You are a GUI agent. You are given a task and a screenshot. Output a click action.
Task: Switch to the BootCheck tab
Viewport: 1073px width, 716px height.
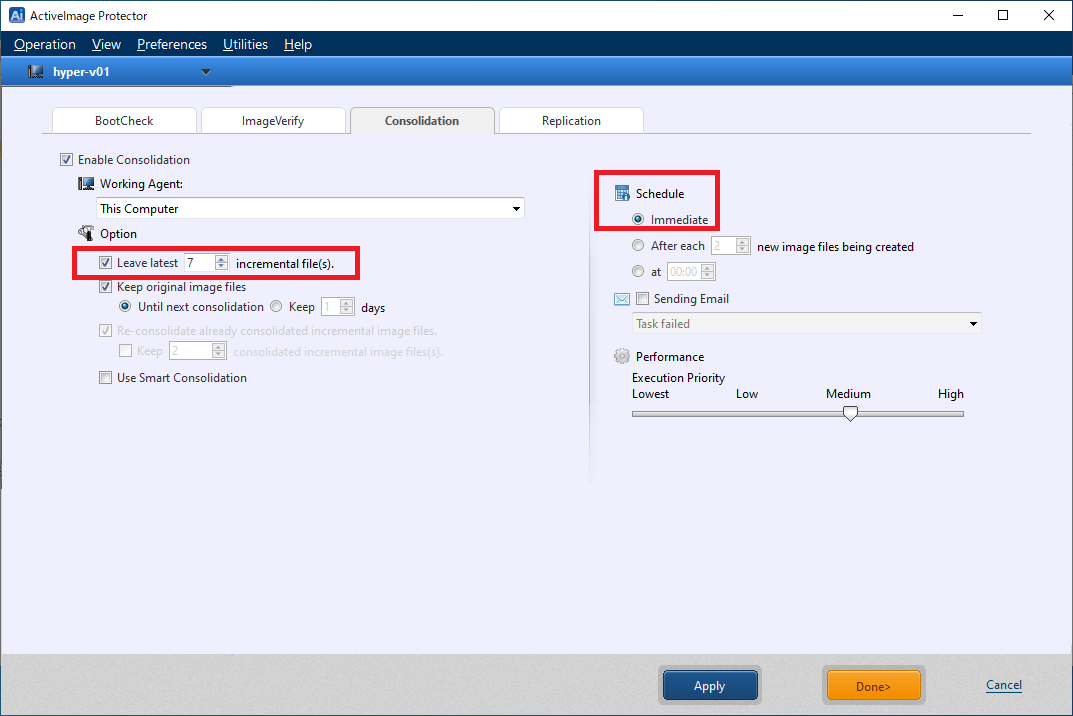click(125, 120)
